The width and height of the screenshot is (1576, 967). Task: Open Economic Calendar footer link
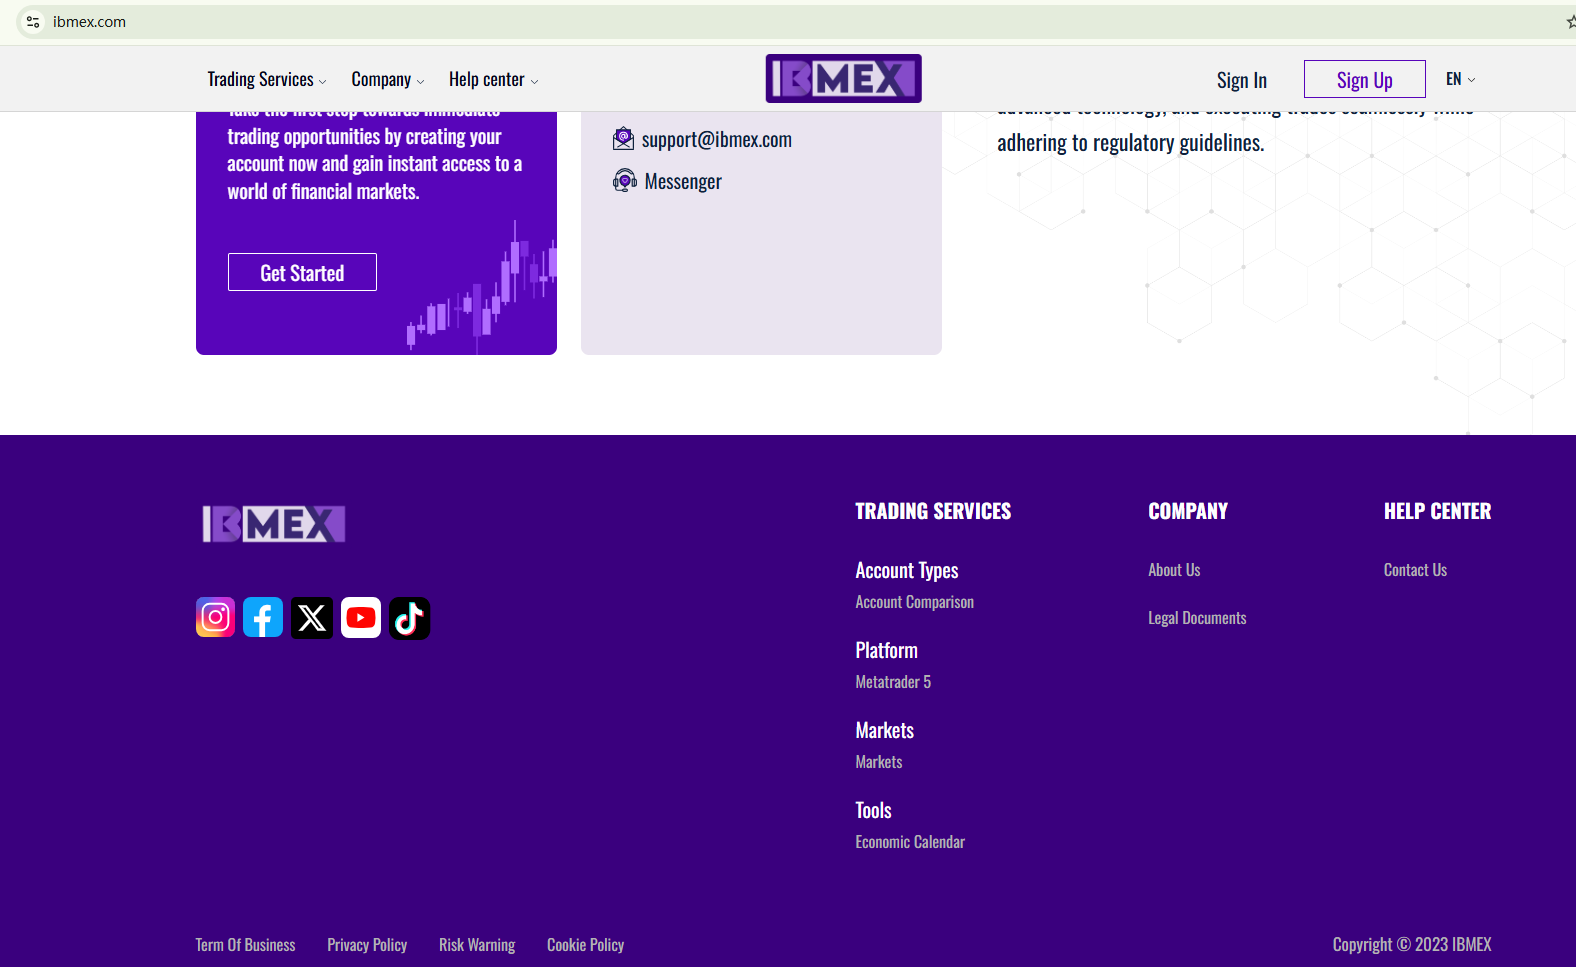coord(910,842)
